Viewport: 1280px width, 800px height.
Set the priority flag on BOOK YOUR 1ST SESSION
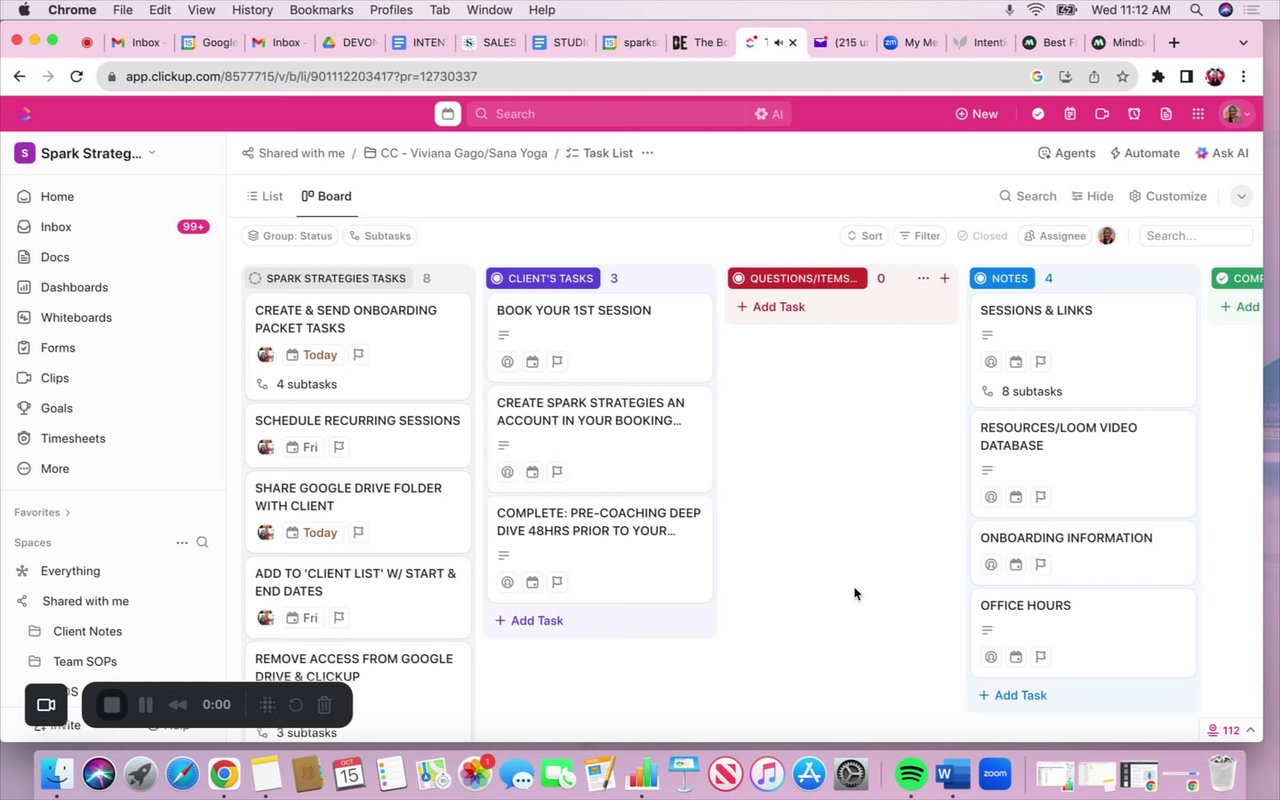point(557,362)
